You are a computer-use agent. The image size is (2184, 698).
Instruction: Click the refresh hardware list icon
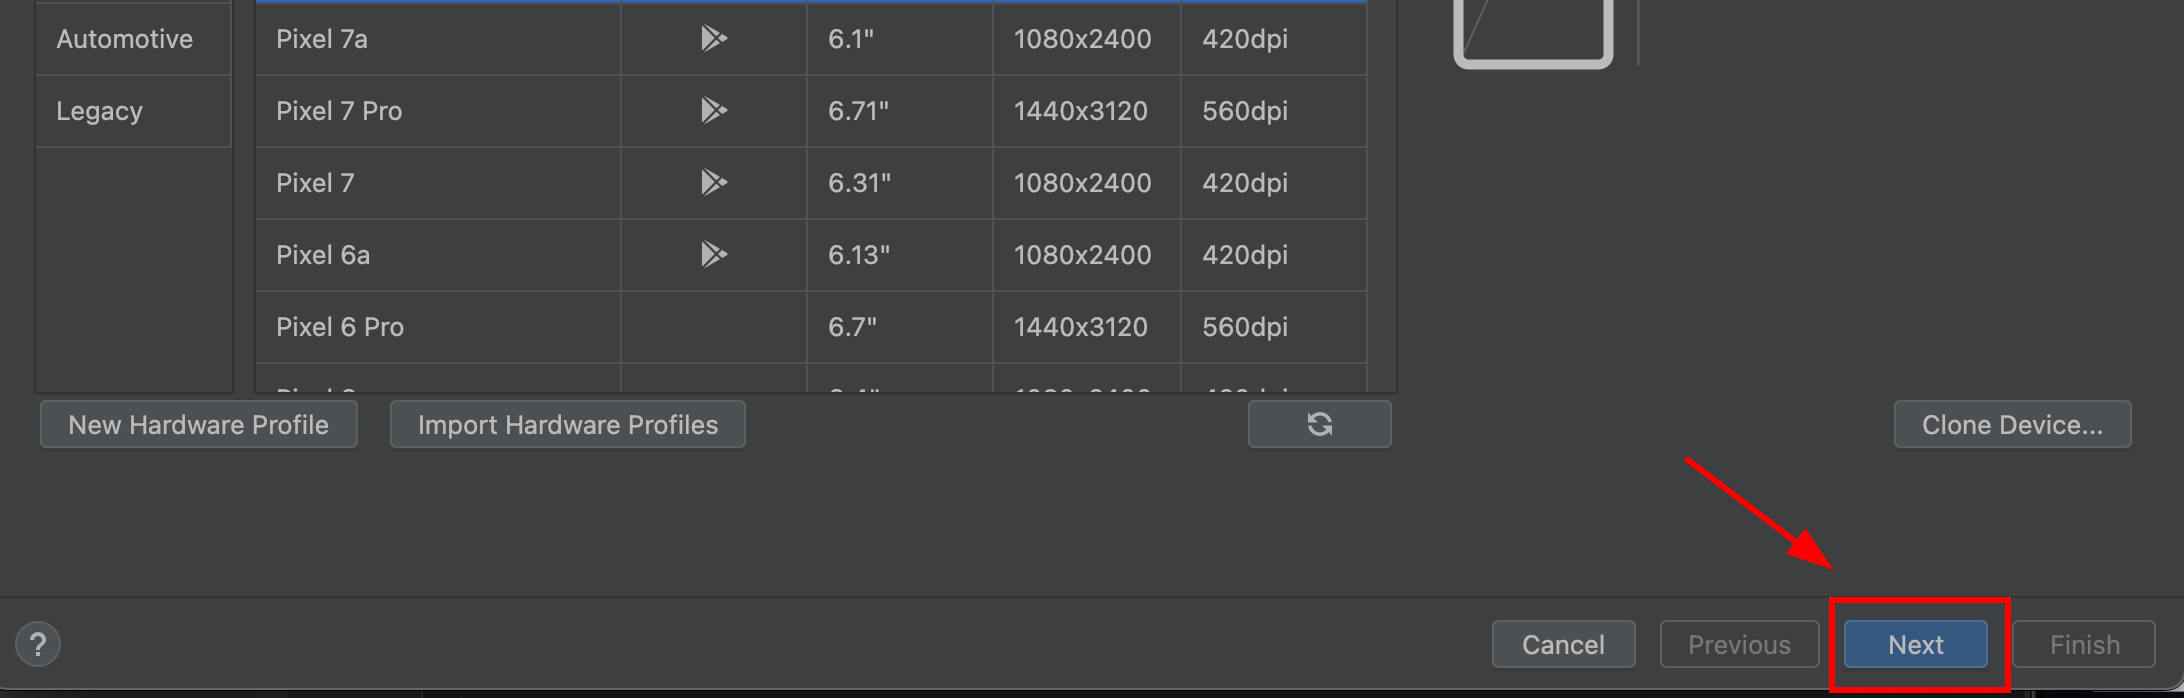1319,424
